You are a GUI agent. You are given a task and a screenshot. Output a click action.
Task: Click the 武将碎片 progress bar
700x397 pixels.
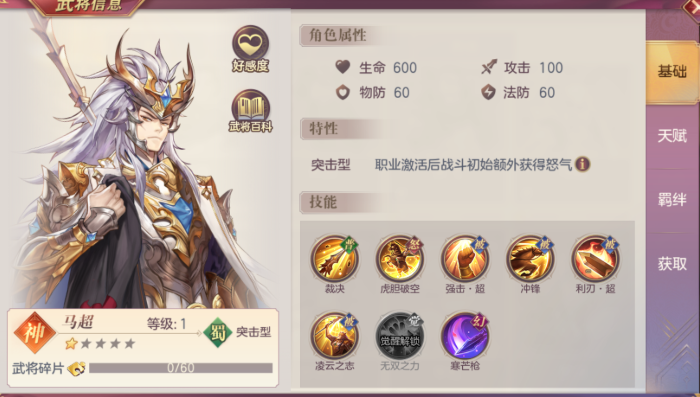point(181,368)
